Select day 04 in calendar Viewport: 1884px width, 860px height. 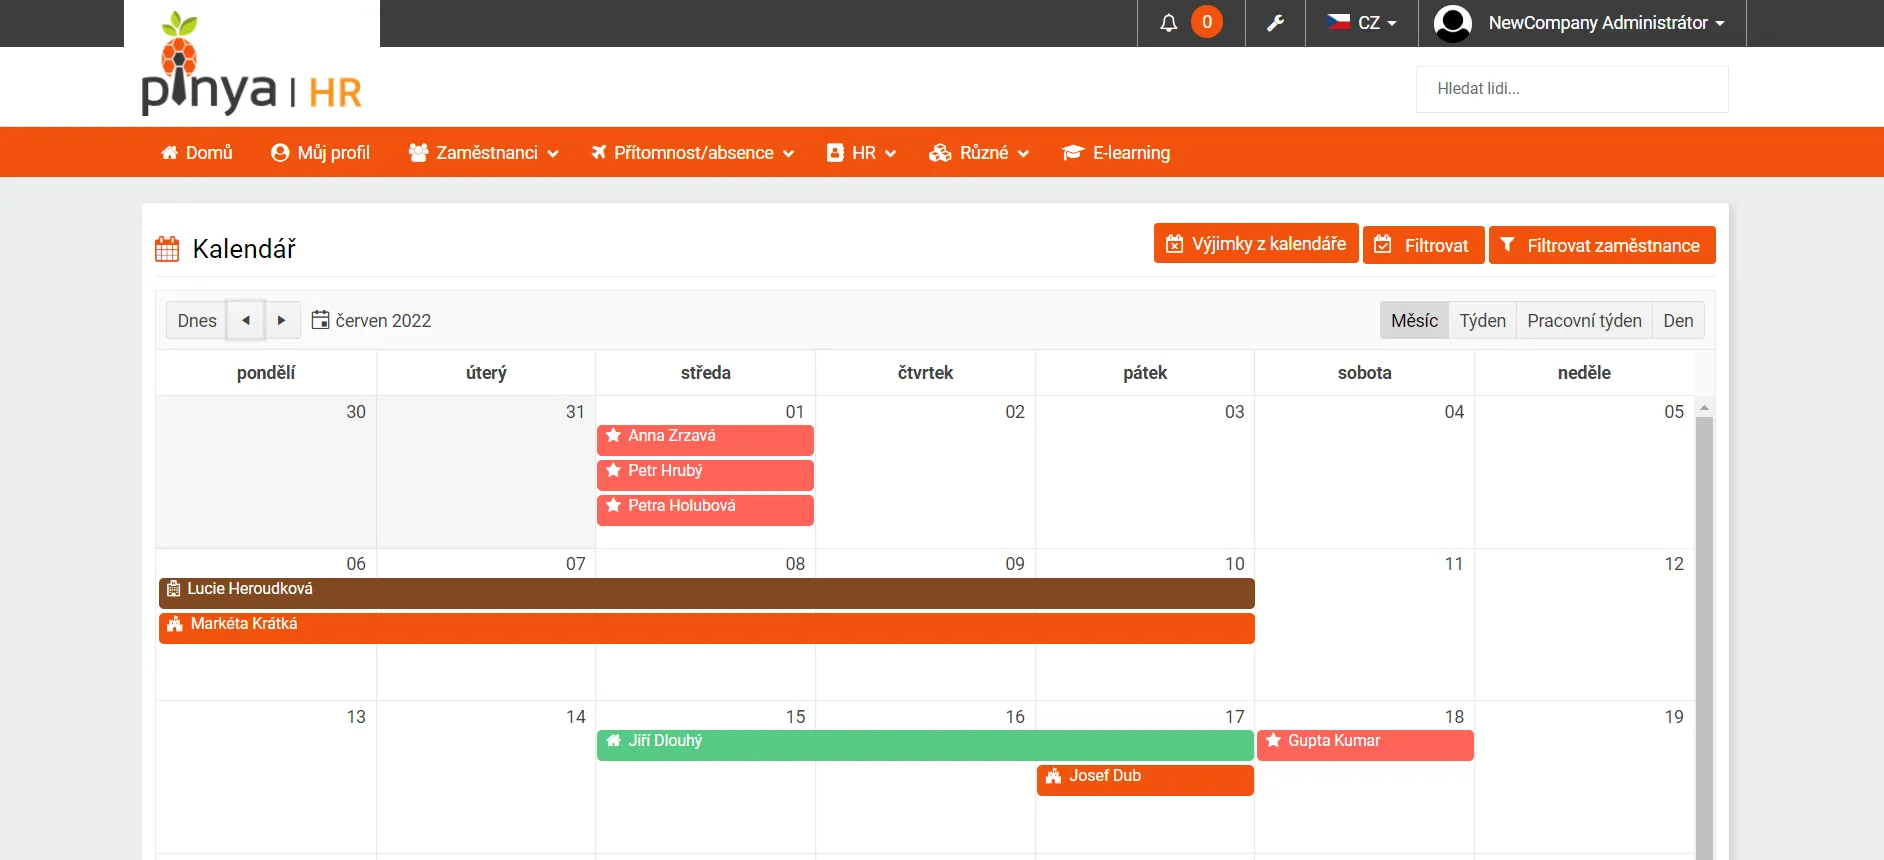point(1454,412)
